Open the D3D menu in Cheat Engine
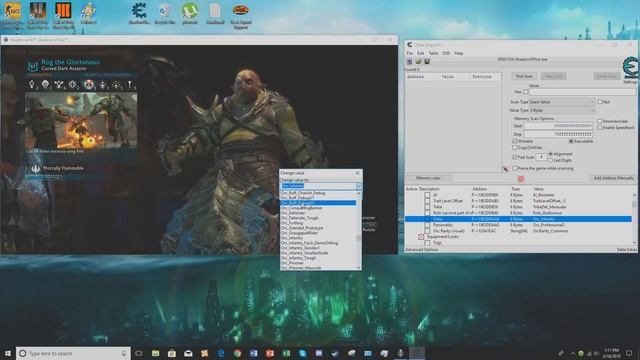 pyautogui.click(x=446, y=53)
